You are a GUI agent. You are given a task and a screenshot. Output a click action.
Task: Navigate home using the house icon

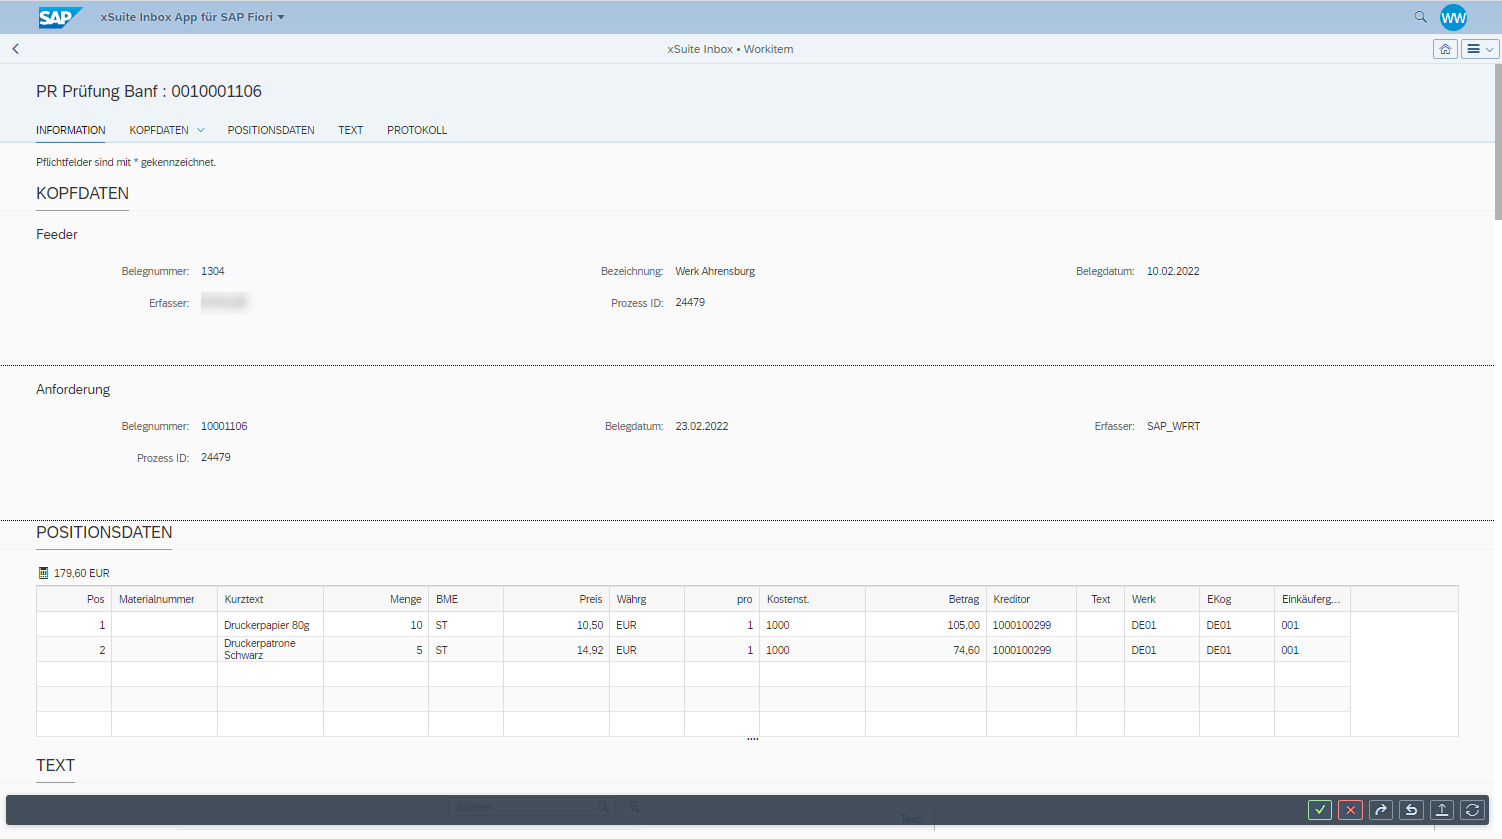pyautogui.click(x=1444, y=48)
